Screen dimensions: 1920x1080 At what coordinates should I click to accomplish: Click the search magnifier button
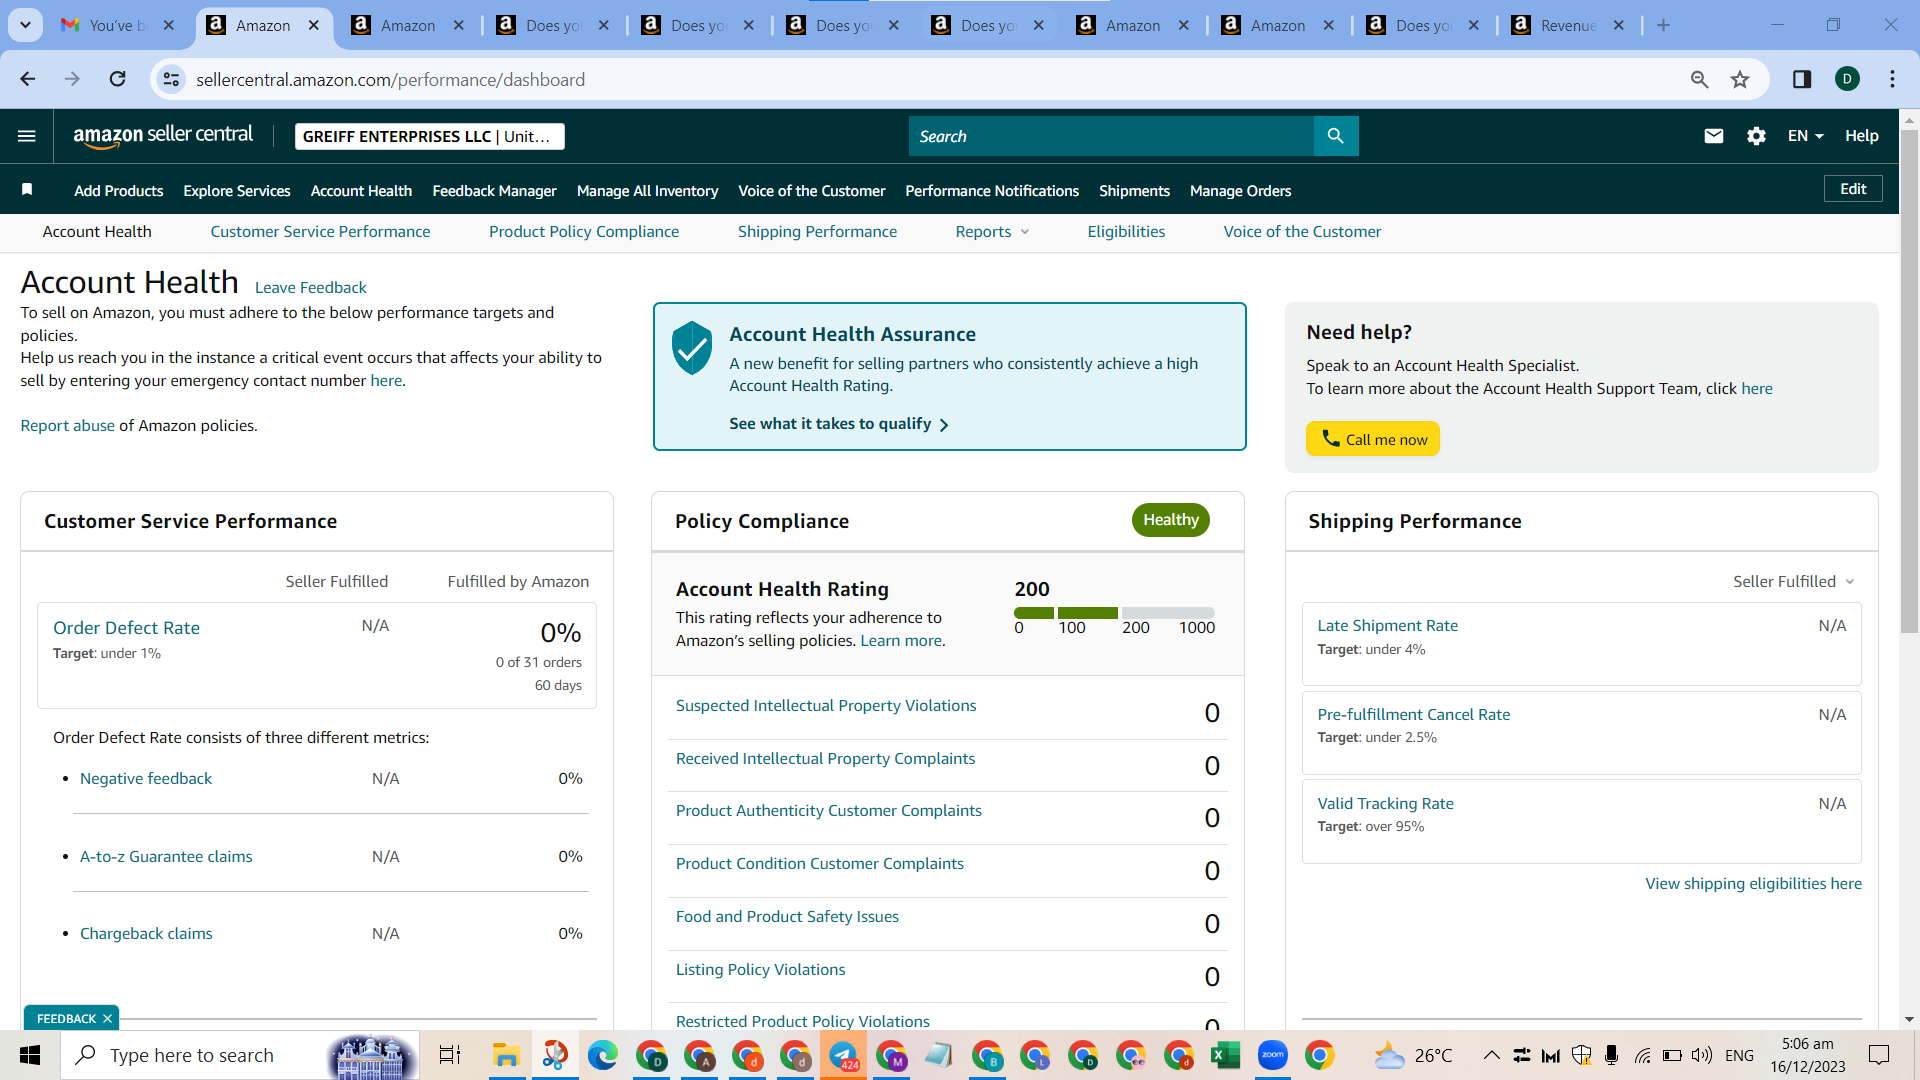(x=1336, y=136)
